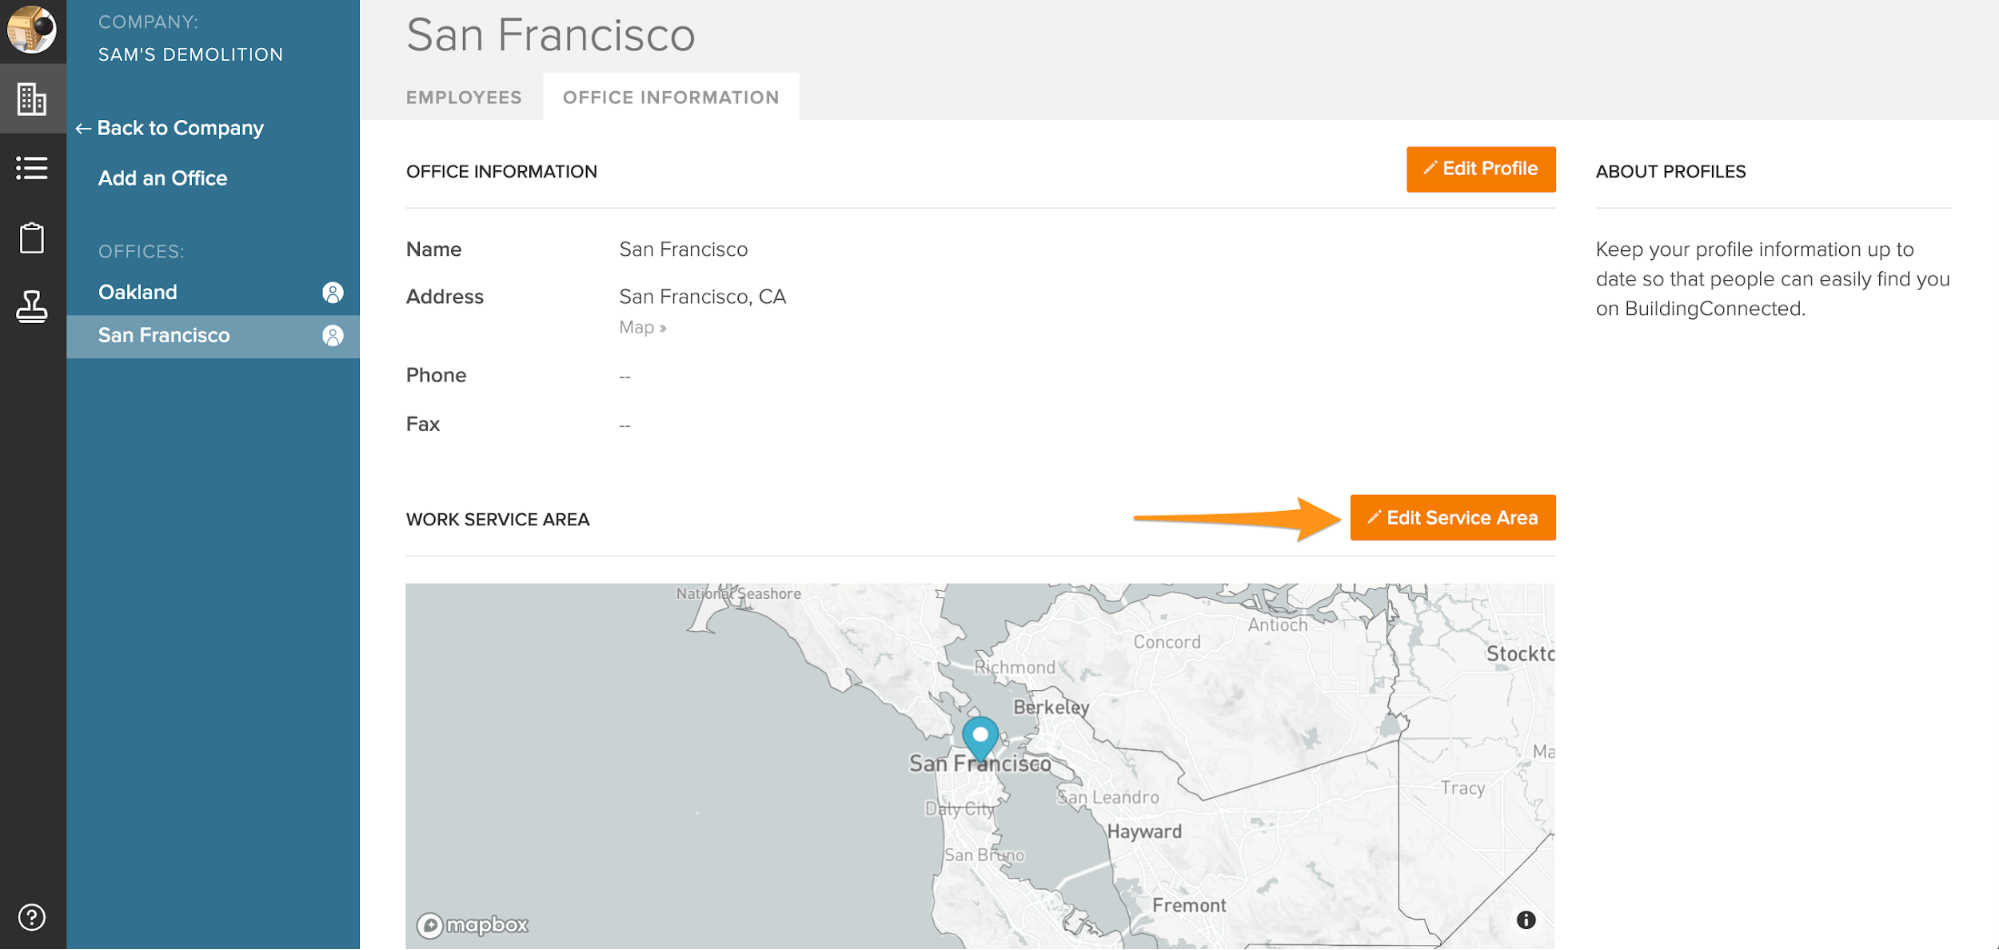Select San Francisco office in sidebar

(x=164, y=336)
